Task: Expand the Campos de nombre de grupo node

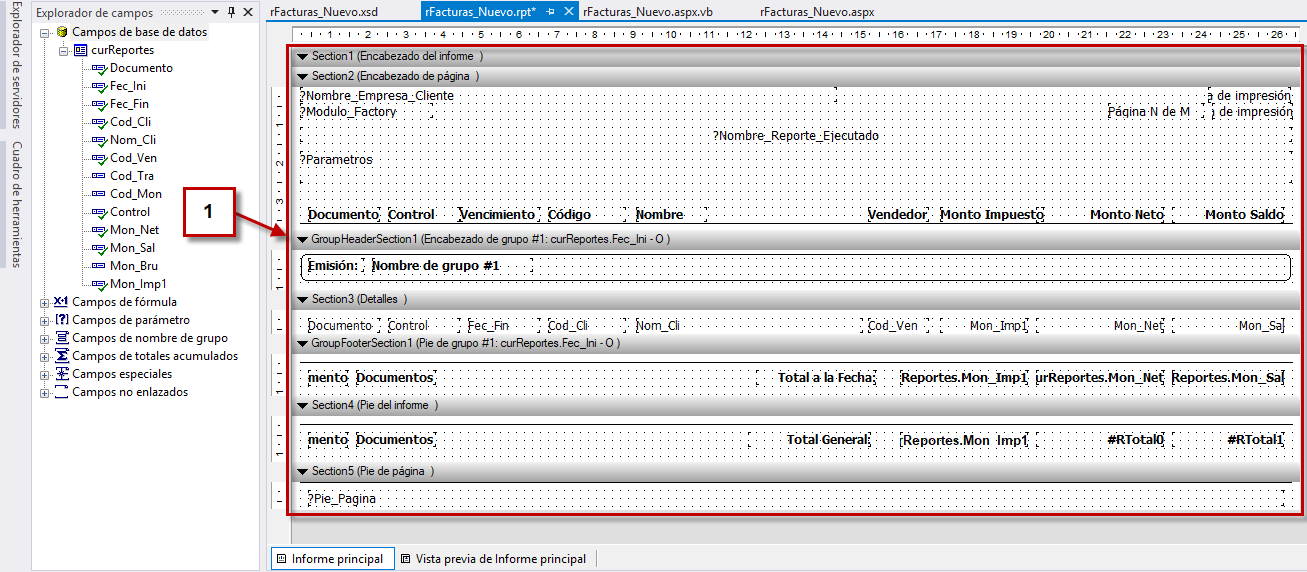Action: point(44,339)
